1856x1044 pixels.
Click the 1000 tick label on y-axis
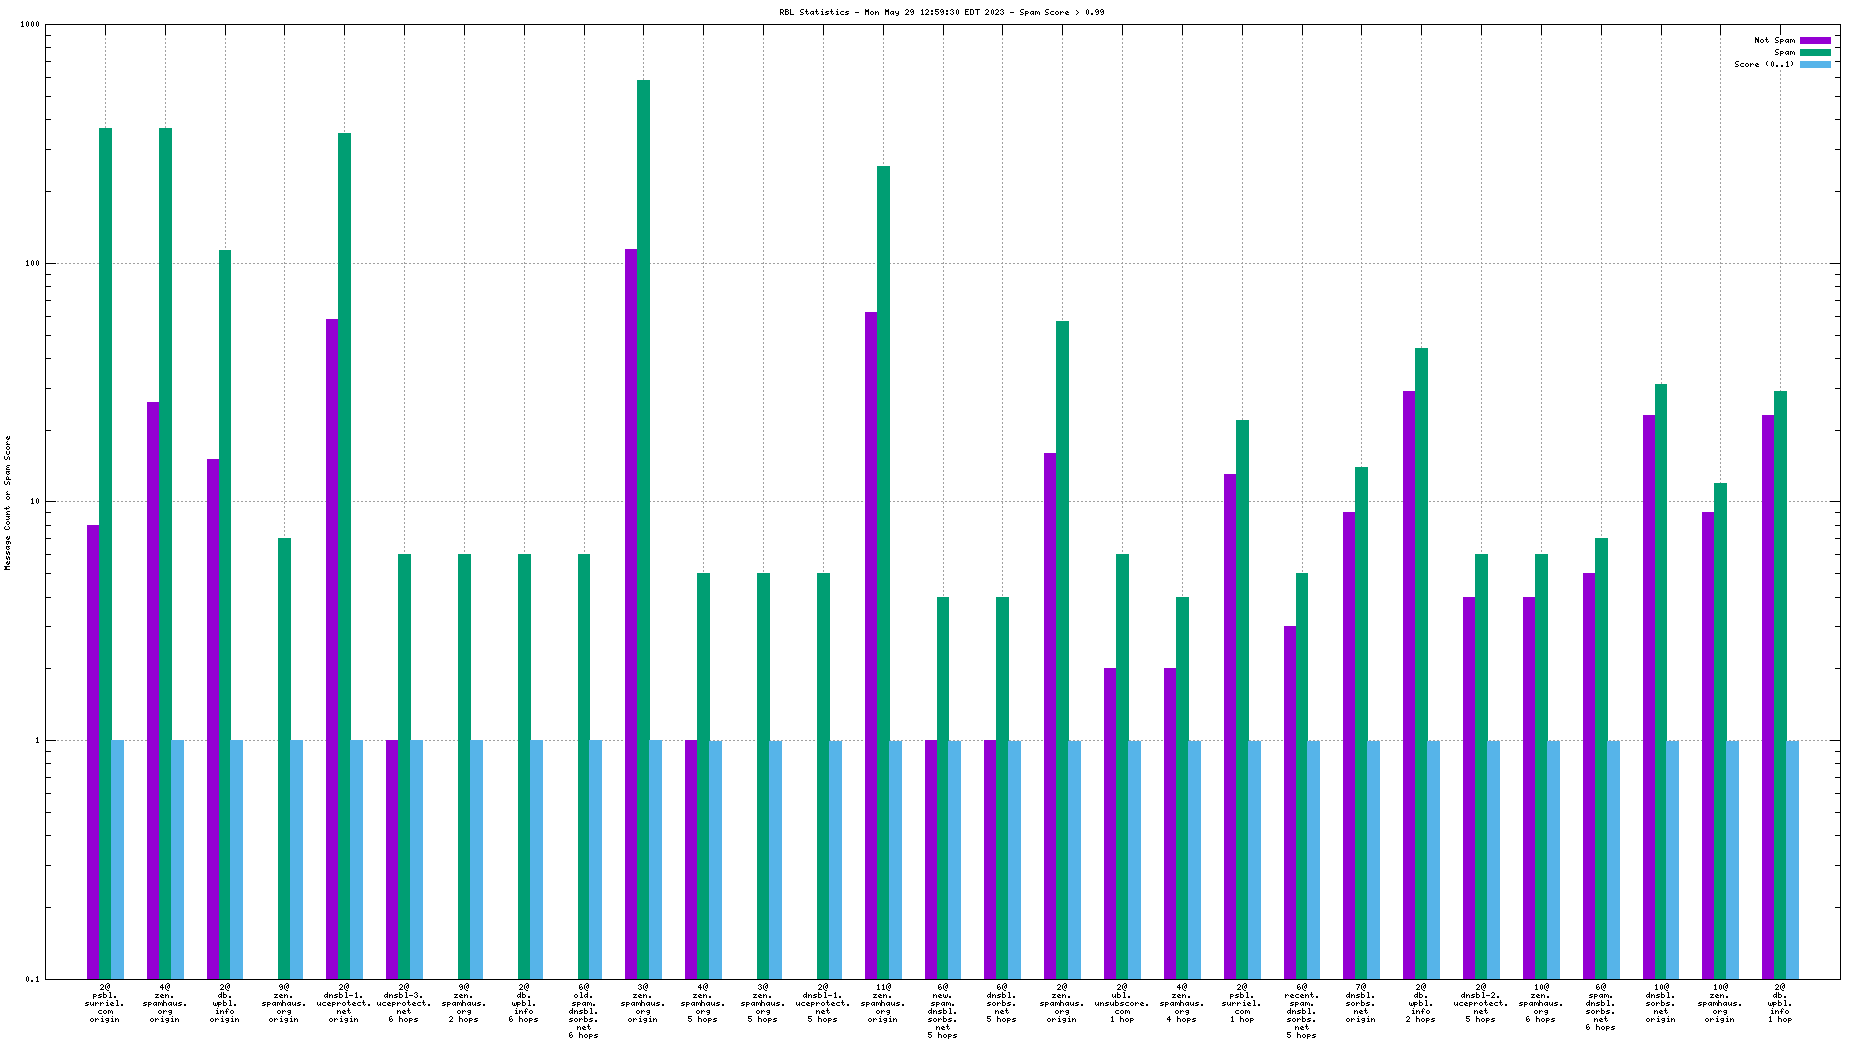[x=30, y=25]
